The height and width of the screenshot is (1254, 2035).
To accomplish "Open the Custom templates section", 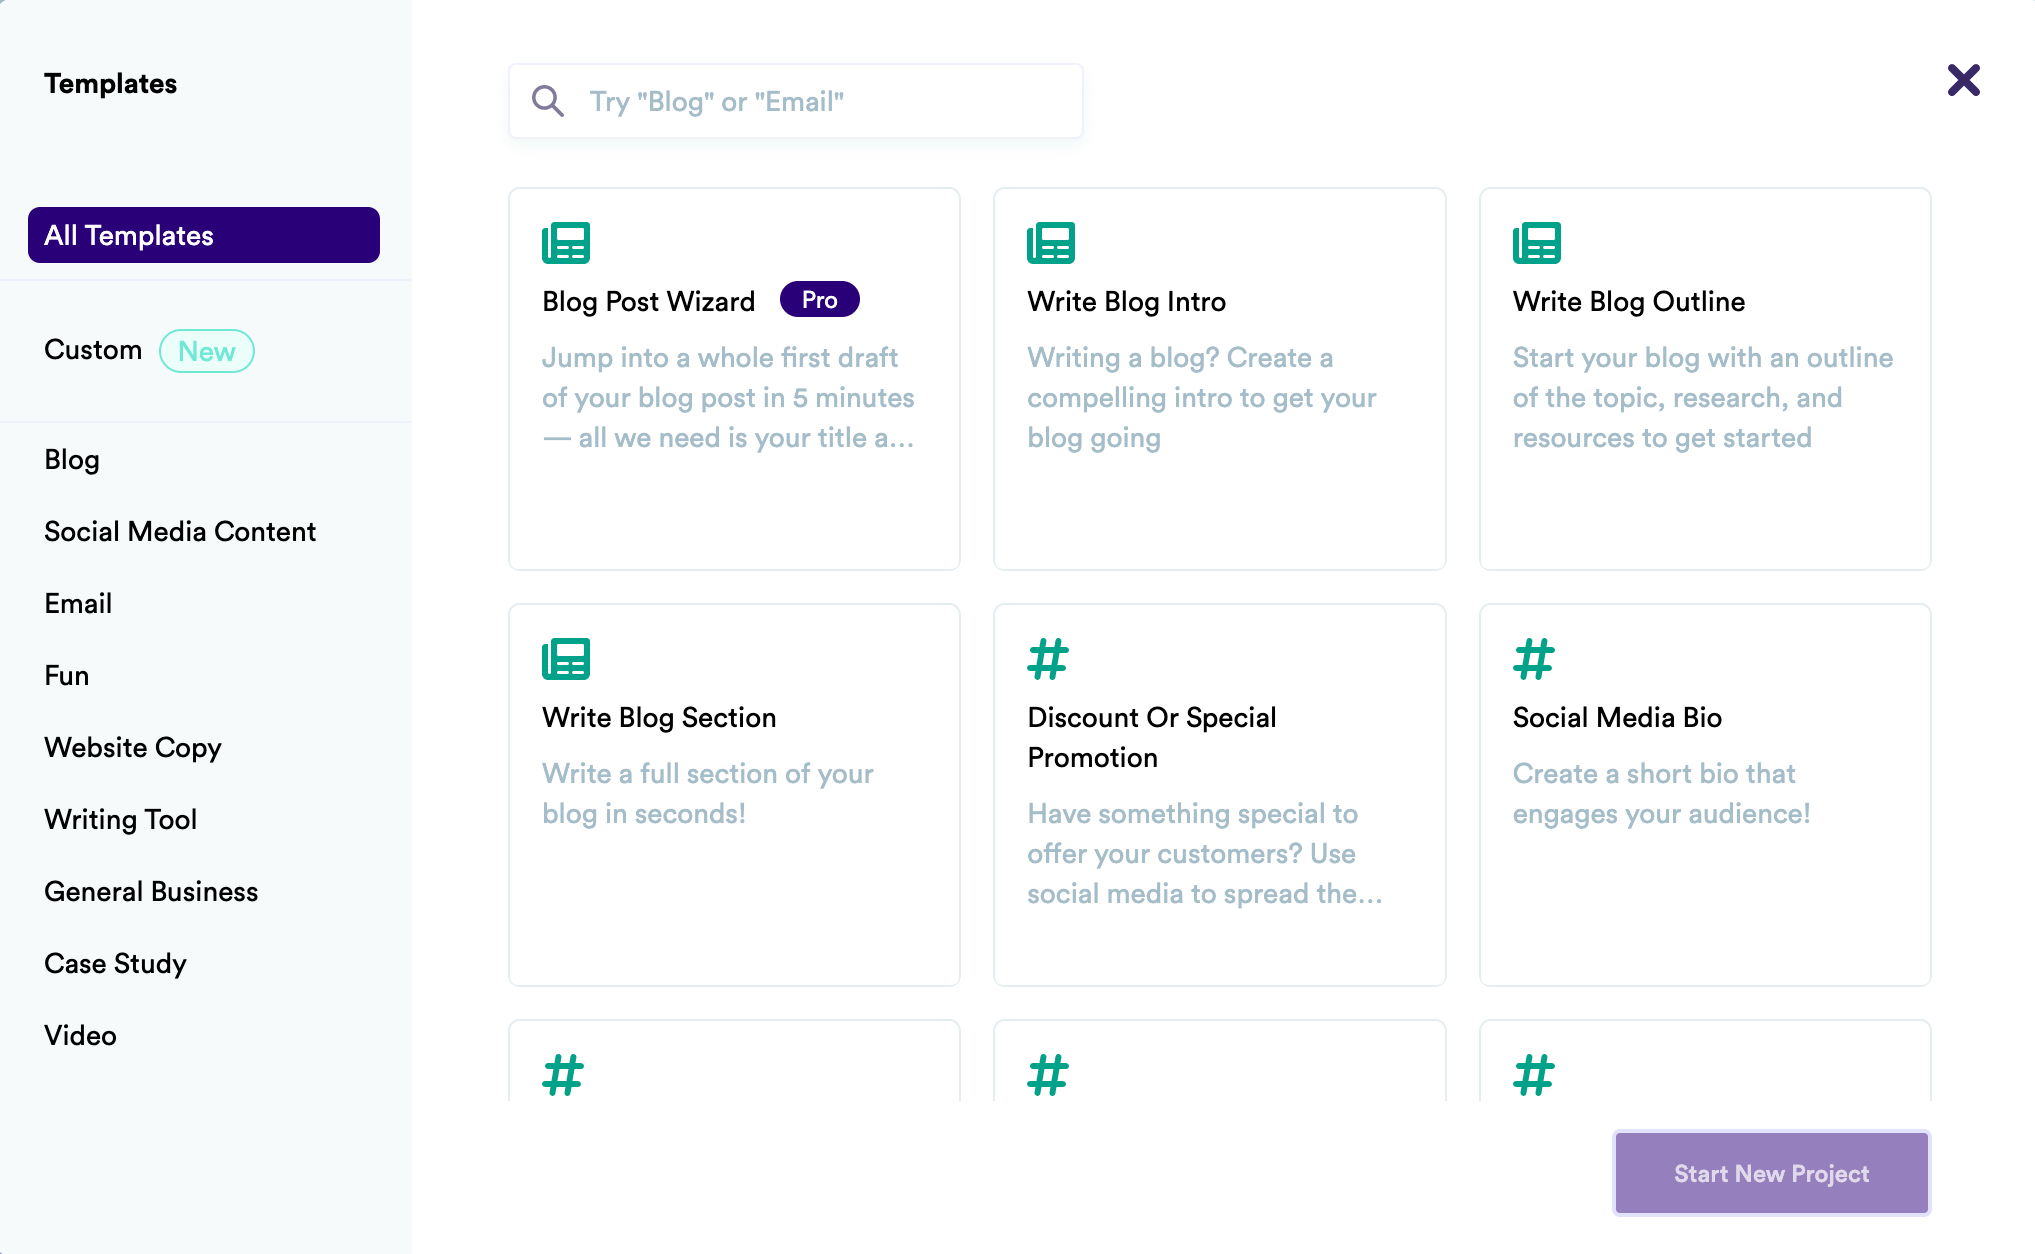I will (93, 350).
